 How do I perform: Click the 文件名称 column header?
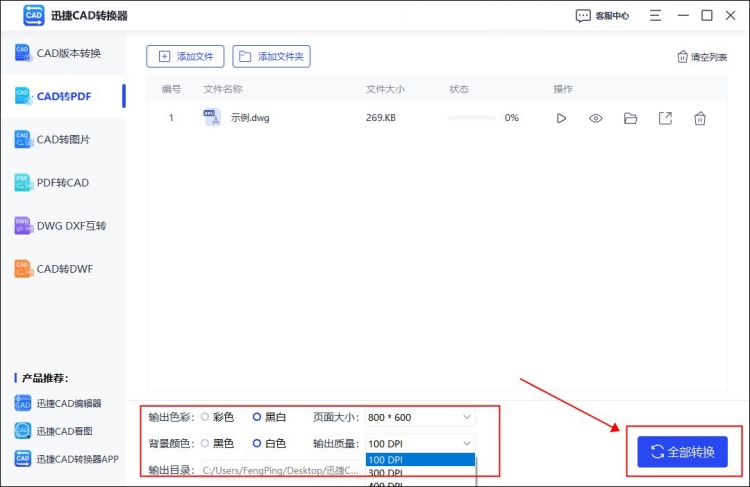click(223, 89)
